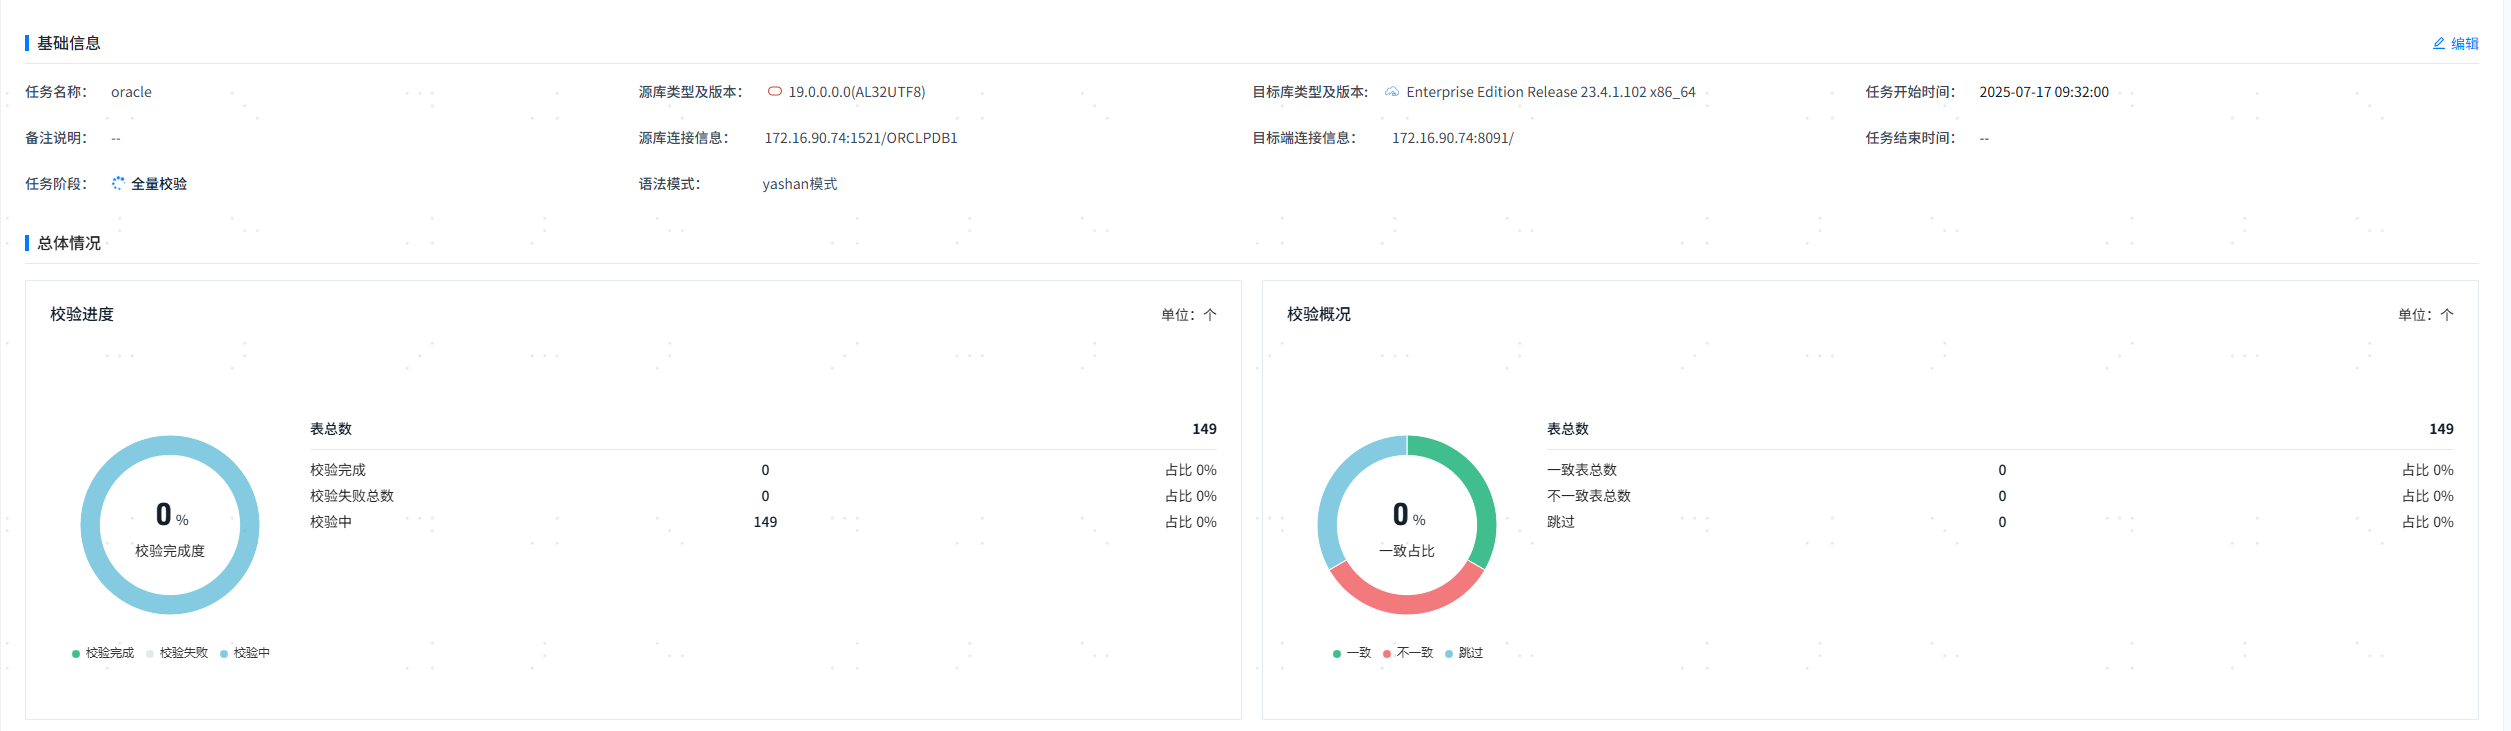The image size is (2511, 731).
Task: Click the 校验完成度 center label
Action: (x=170, y=551)
